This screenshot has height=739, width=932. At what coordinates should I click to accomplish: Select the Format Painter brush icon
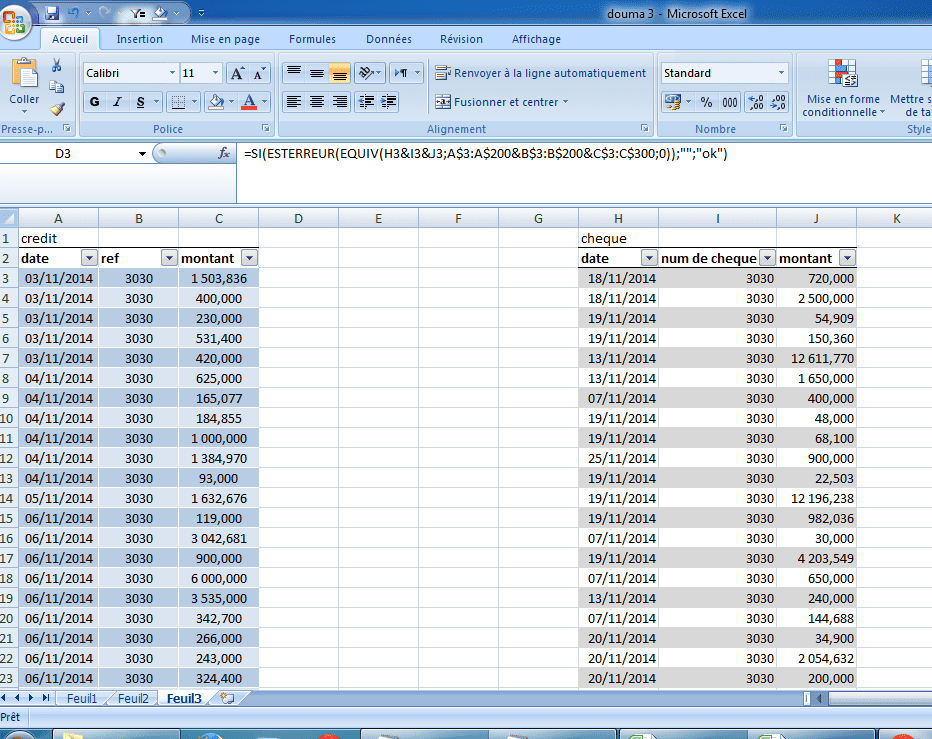pyautogui.click(x=57, y=109)
